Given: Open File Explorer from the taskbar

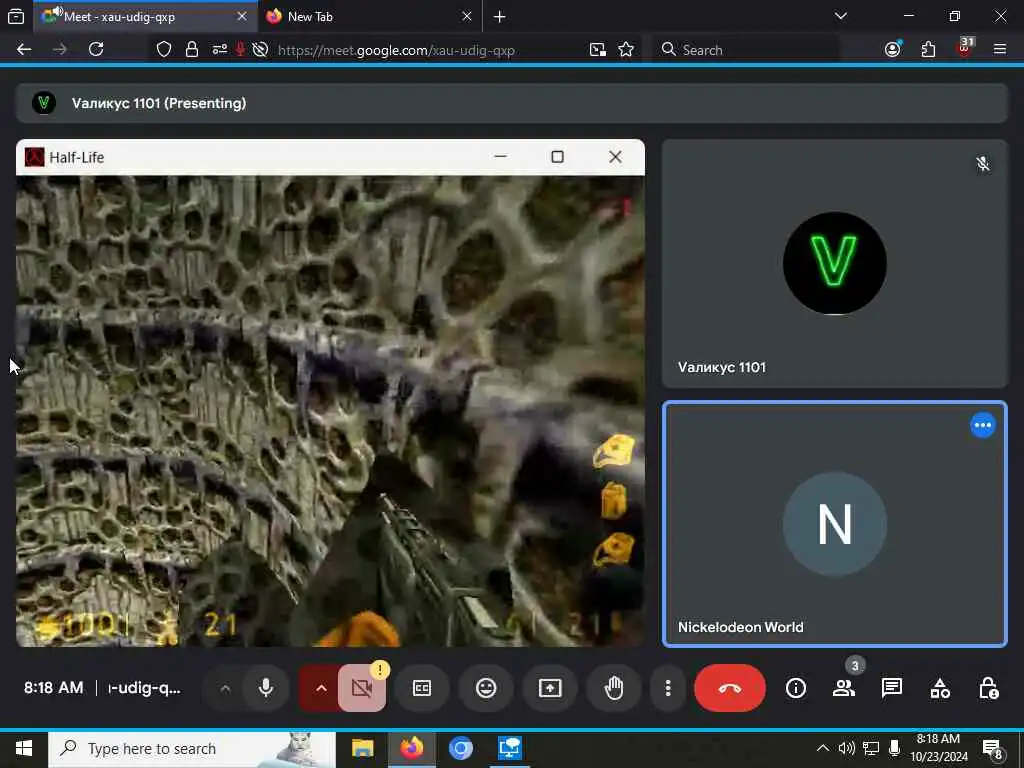Looking at the screenshot, I should click(x=362, y=748).
